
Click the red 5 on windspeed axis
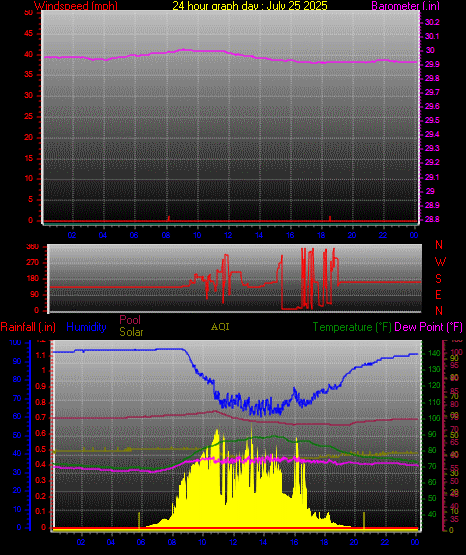30,200
